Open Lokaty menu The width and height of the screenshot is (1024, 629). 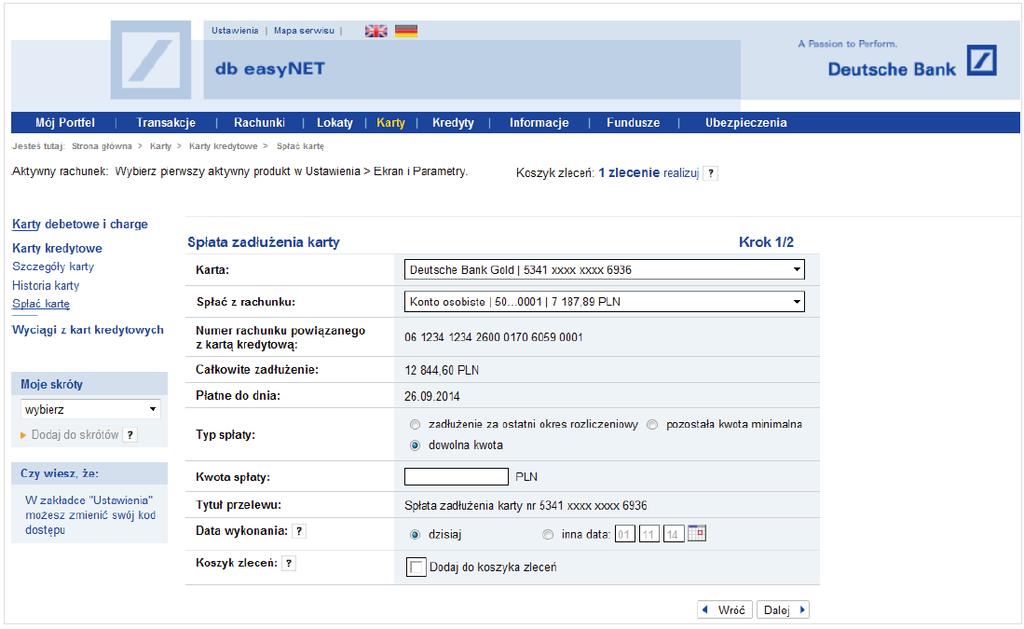pos(334,123)
